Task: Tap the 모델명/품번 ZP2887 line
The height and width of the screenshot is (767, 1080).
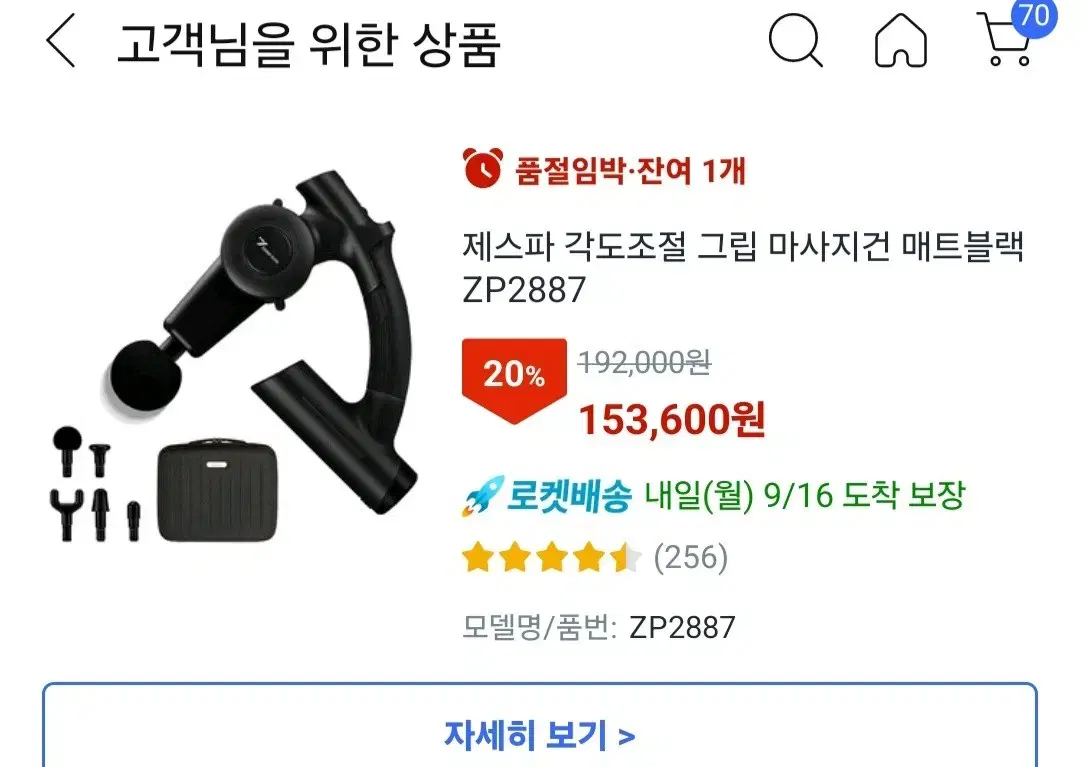Action: pyautogui.click(x=599, y=627)
